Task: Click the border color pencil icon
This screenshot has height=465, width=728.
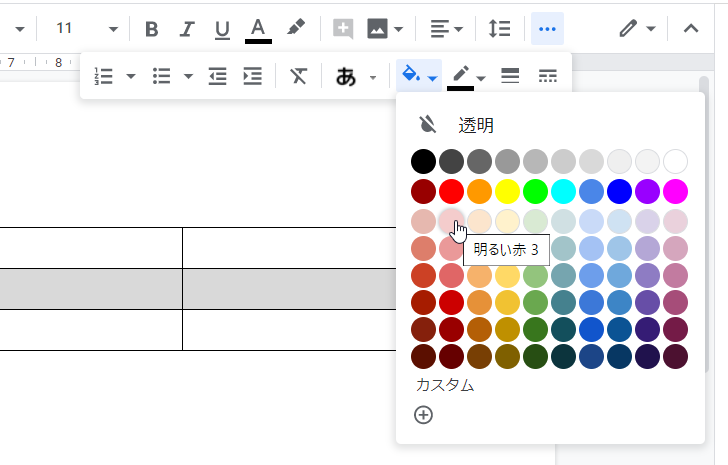Action: click(x=461, y=77)
